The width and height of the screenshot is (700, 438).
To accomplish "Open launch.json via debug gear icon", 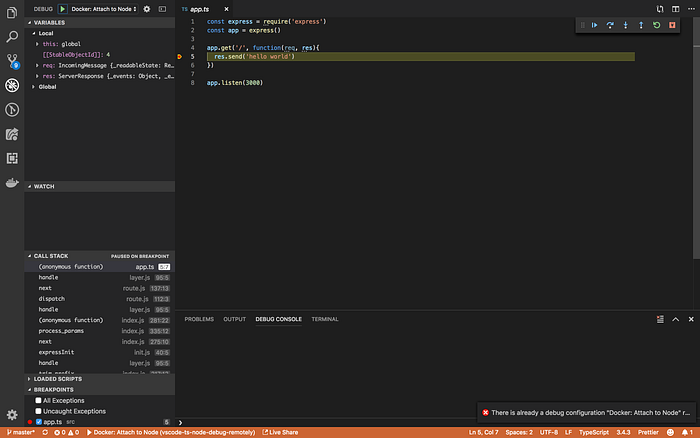I will (x=146, y=9).
